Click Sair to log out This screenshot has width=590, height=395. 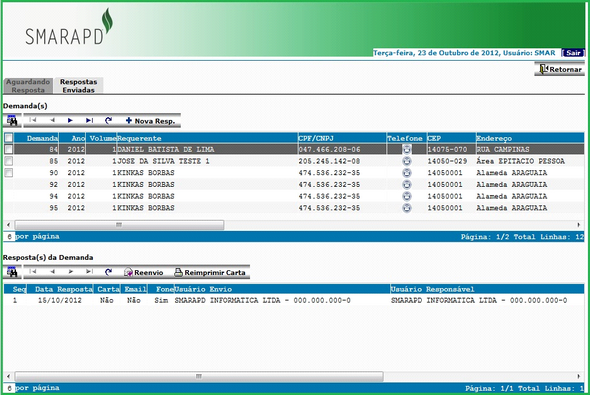coord(573,53)
